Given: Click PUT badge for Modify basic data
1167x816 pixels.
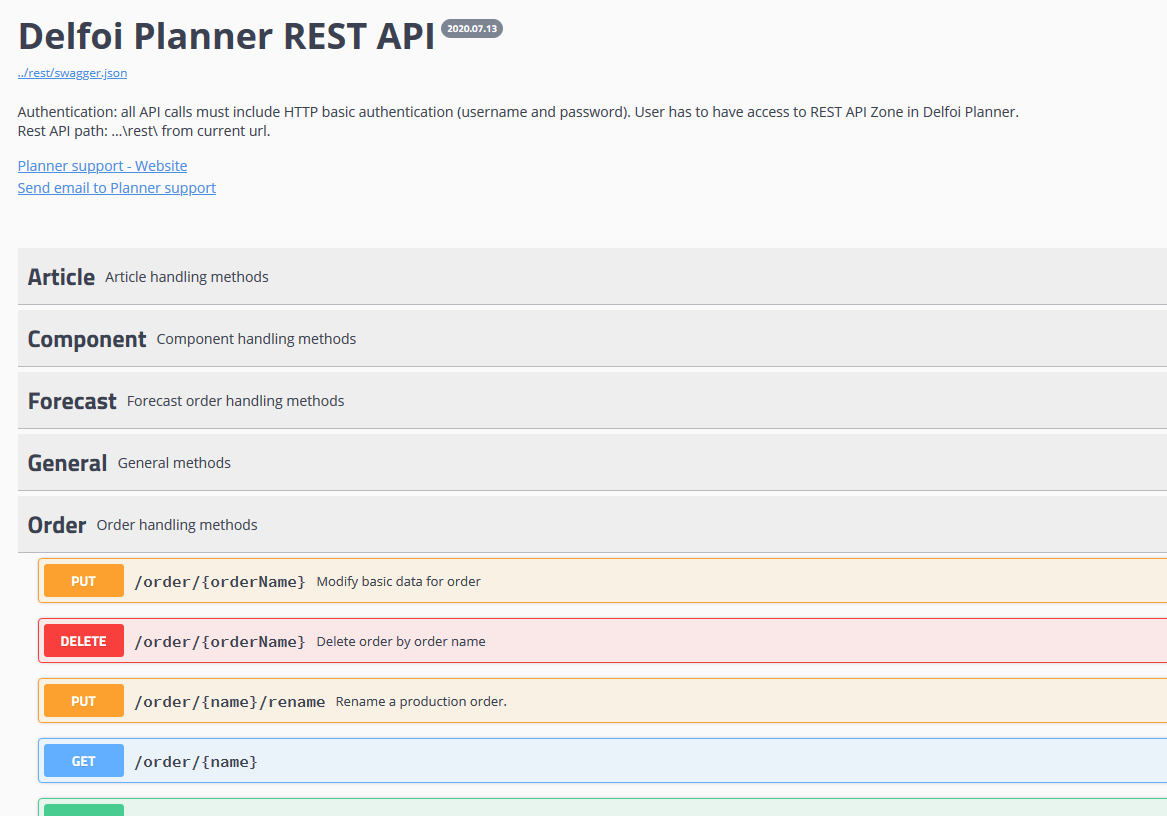Looking at the screenshot, I should 84,581.
